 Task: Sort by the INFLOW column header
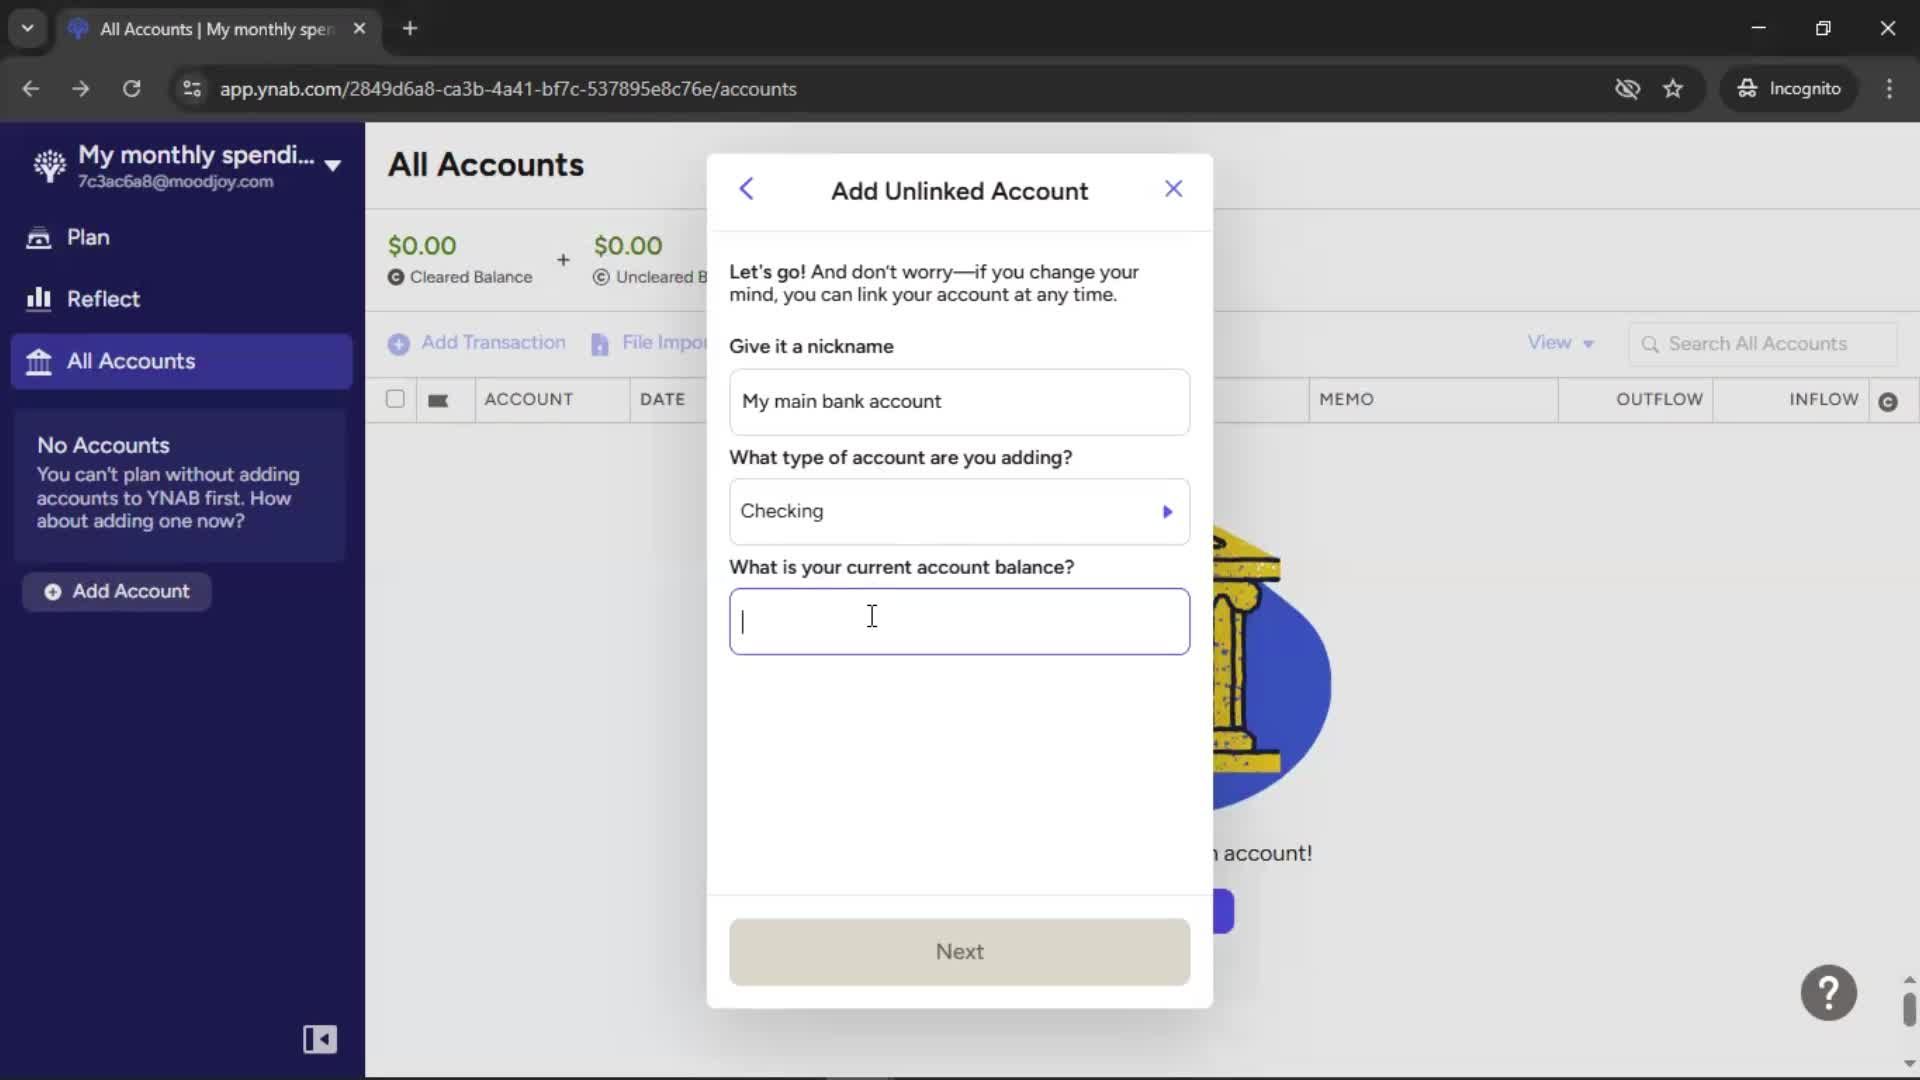pyautogui.click(x=1823, y=399)
